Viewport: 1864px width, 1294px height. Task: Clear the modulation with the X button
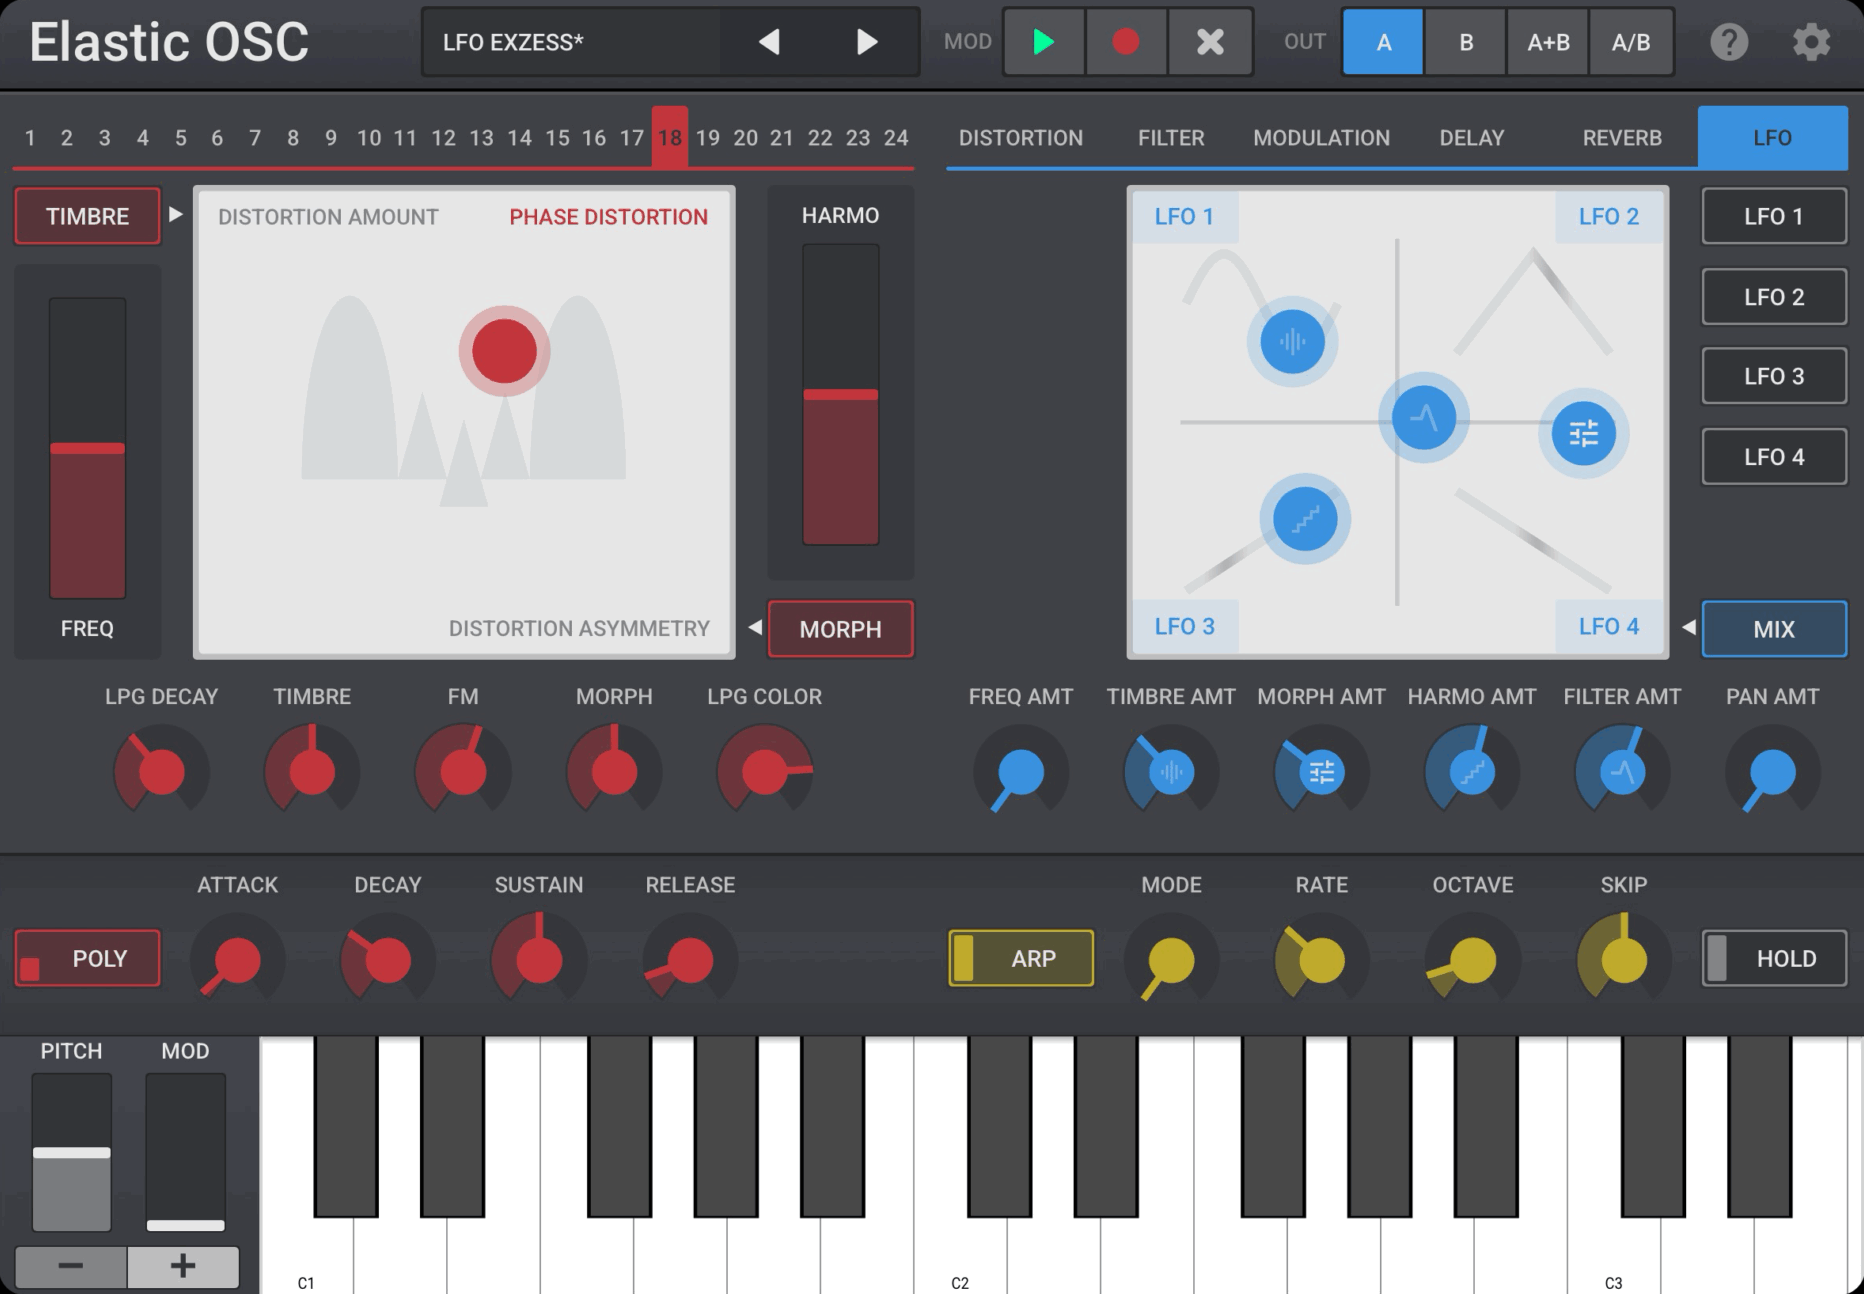point(1210,42)
